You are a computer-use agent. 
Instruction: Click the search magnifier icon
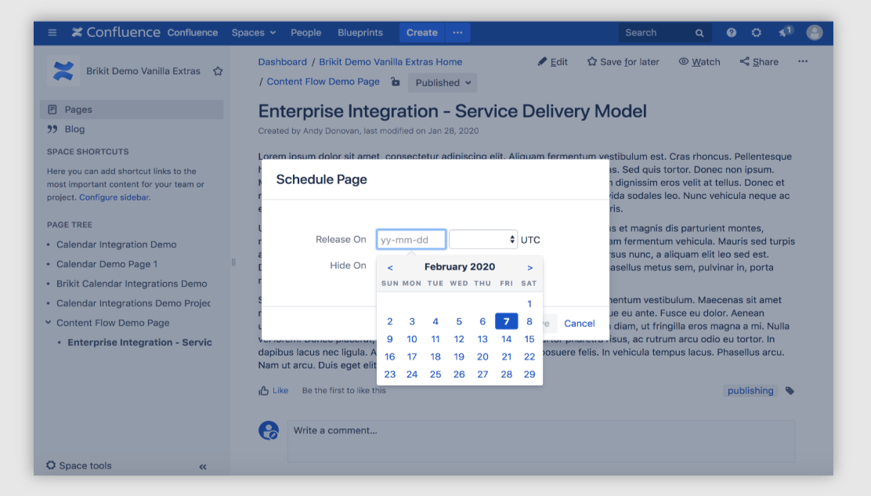coord(699,33)
